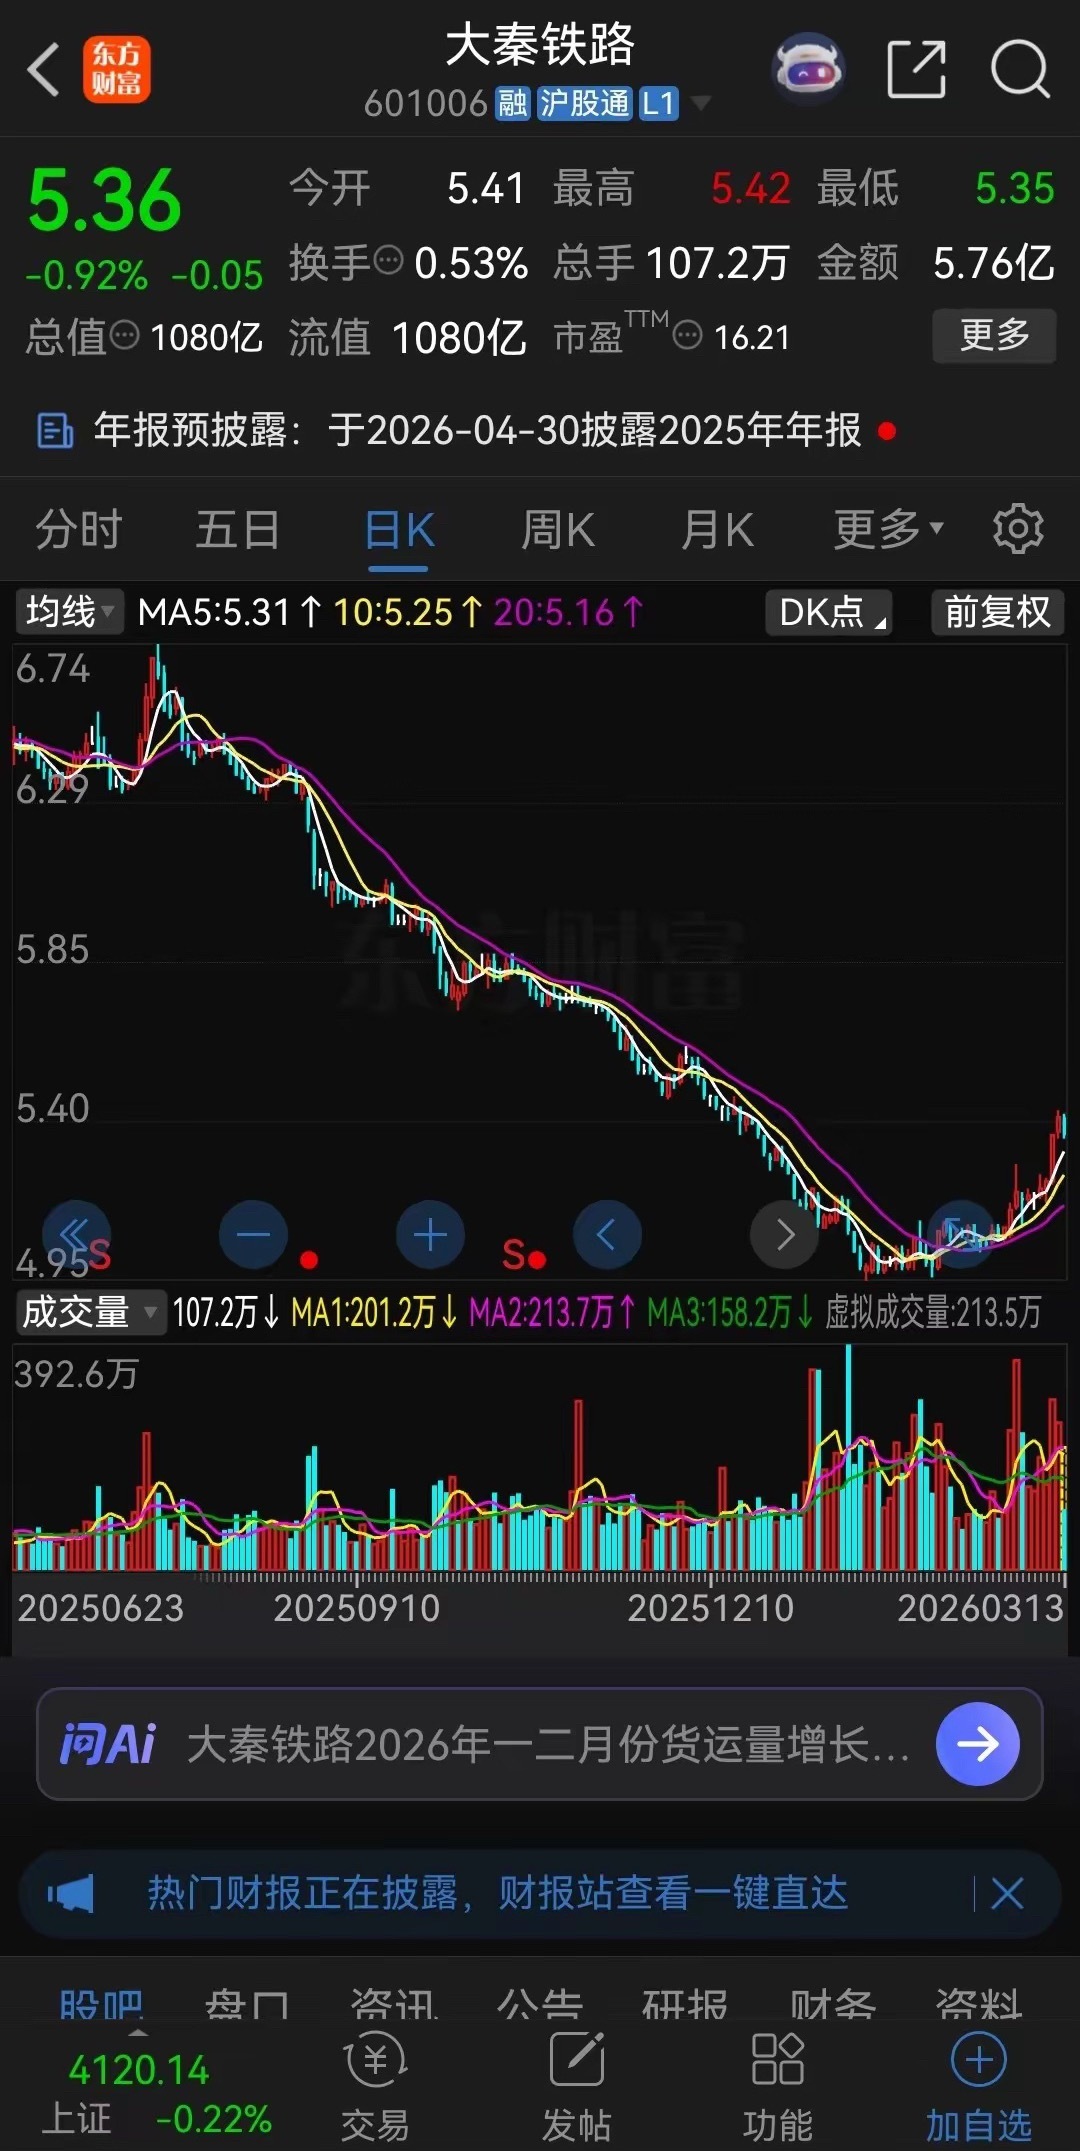Submit the AI query arrow button
This screenshot has width=1080, height=2151.
[x=977, y=1744]
